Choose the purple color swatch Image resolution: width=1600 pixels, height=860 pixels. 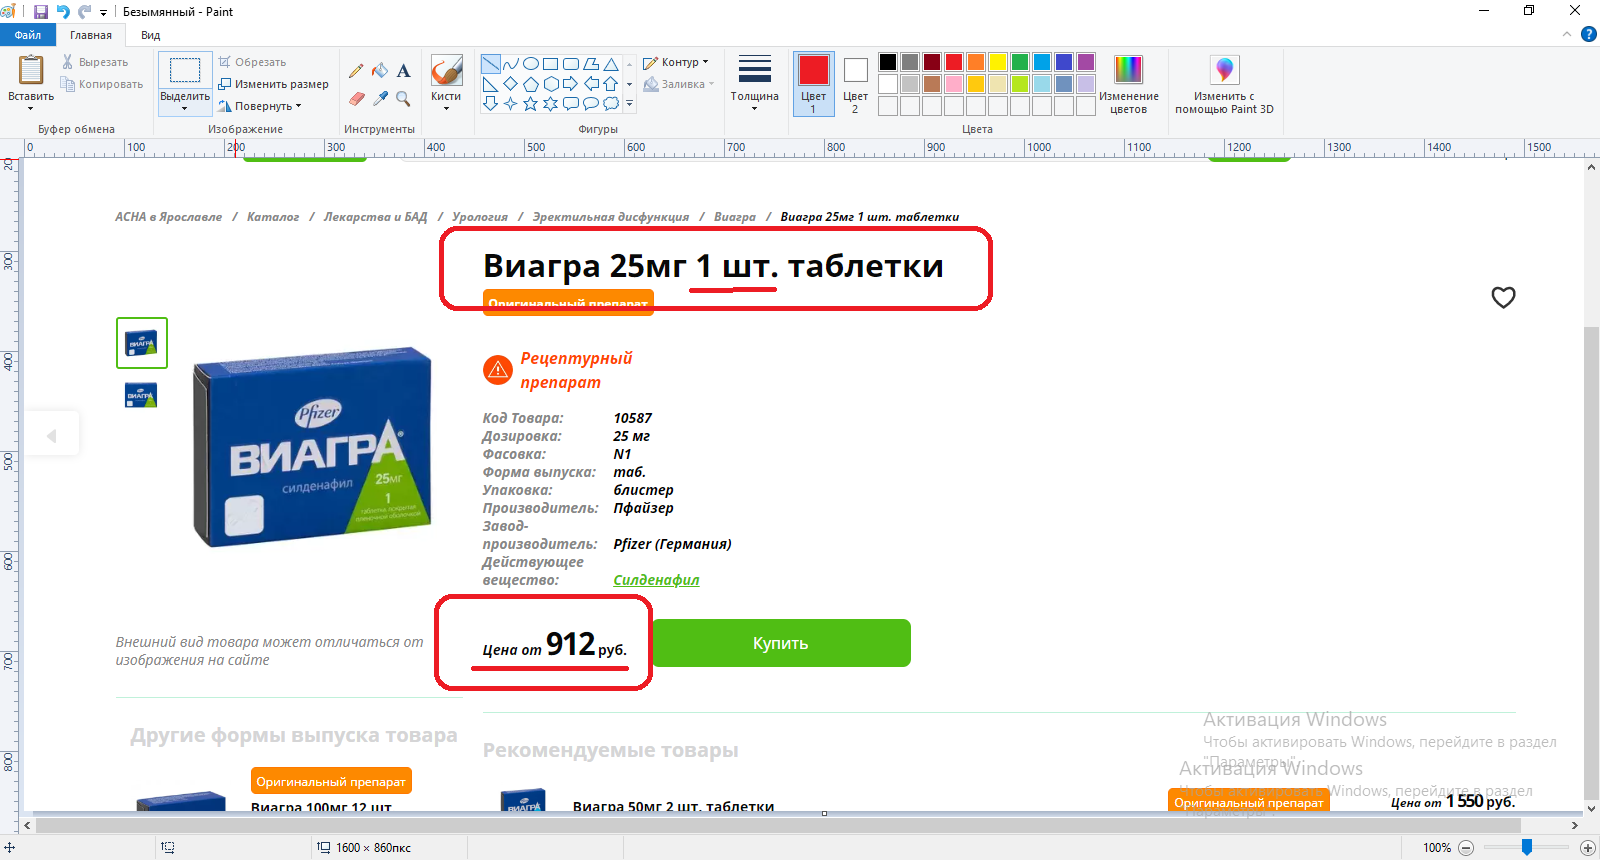coord(1085,62)
